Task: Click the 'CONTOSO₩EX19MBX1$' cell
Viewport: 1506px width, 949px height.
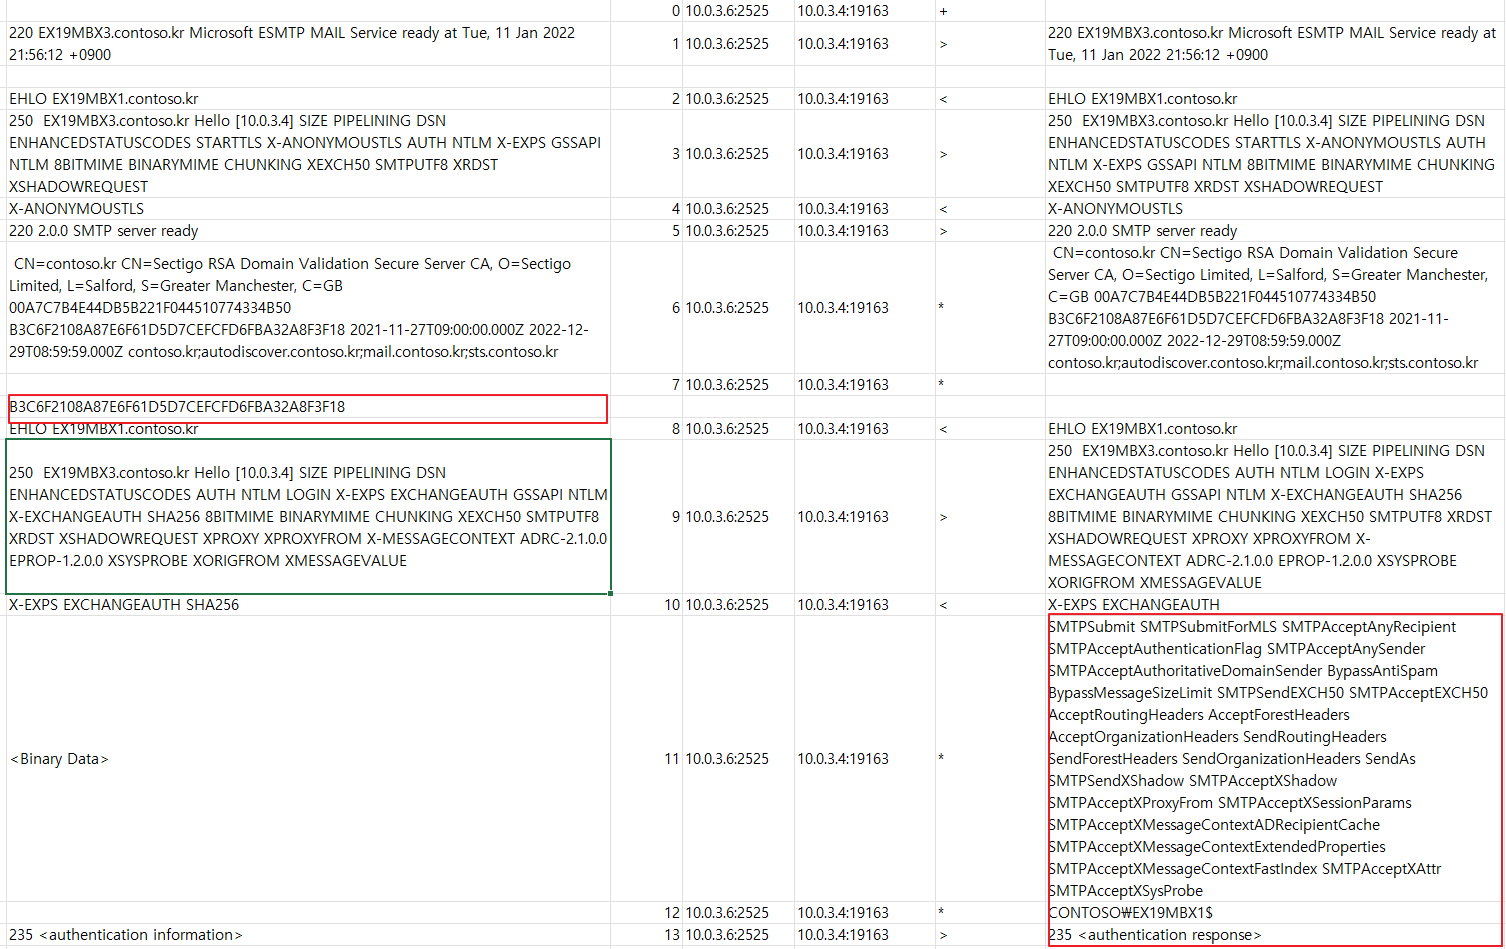Action: click(x=1275, y=913)
